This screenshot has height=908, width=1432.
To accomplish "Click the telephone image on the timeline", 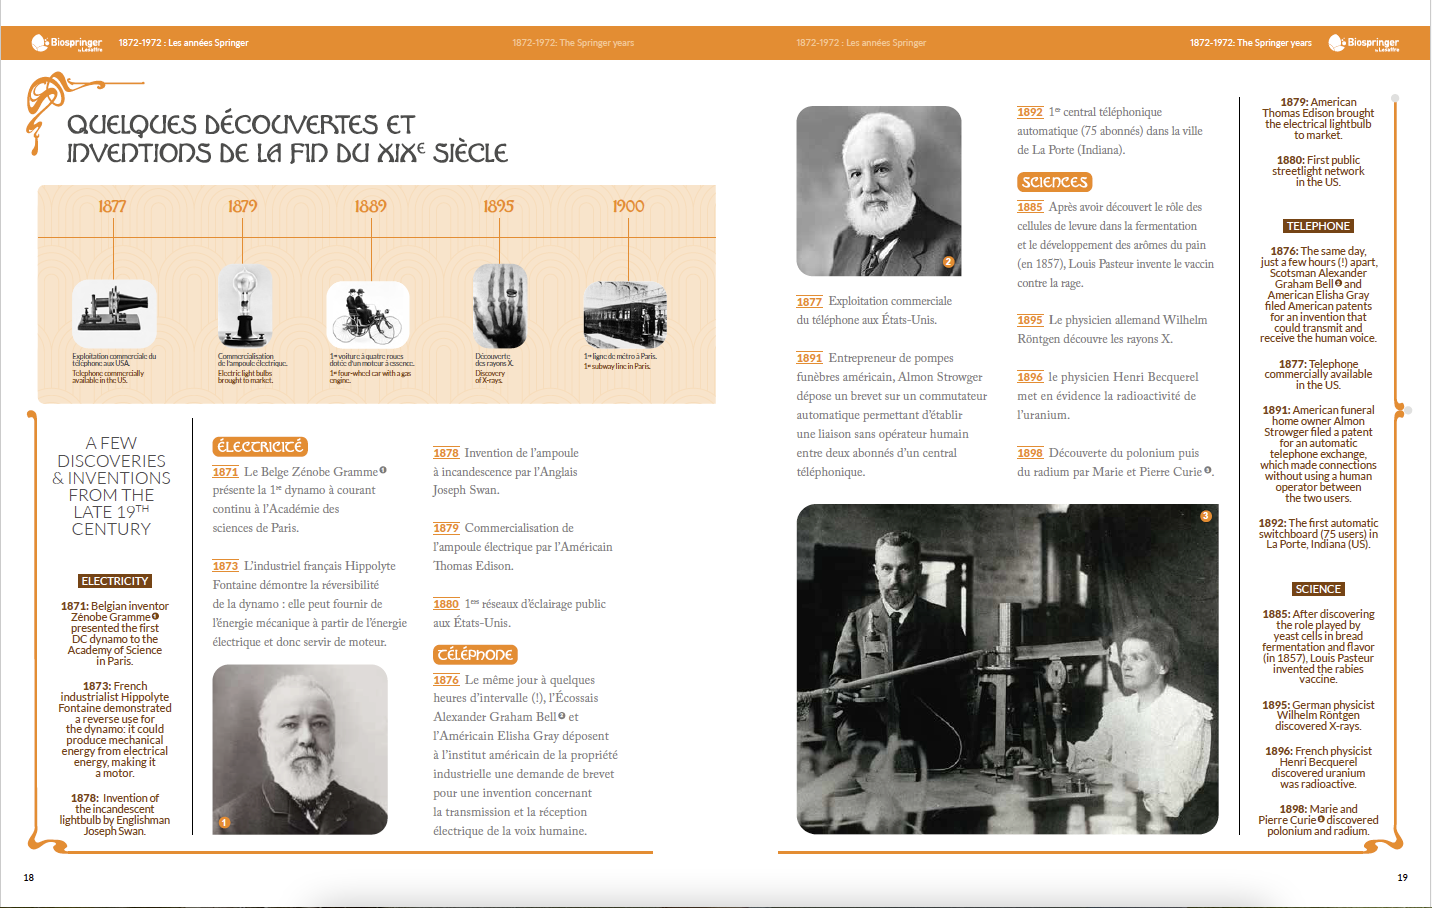I will pyautogui.click(x=114, y=313).
